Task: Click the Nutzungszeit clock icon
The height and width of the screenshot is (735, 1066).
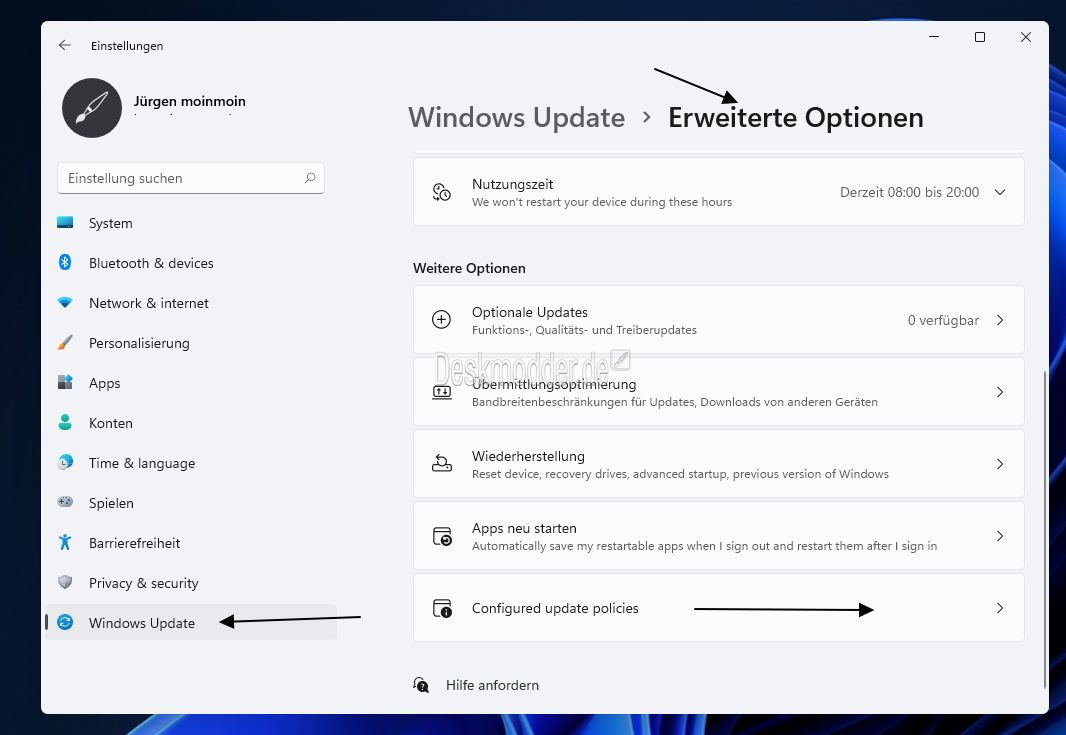Action: click(442, 192)
